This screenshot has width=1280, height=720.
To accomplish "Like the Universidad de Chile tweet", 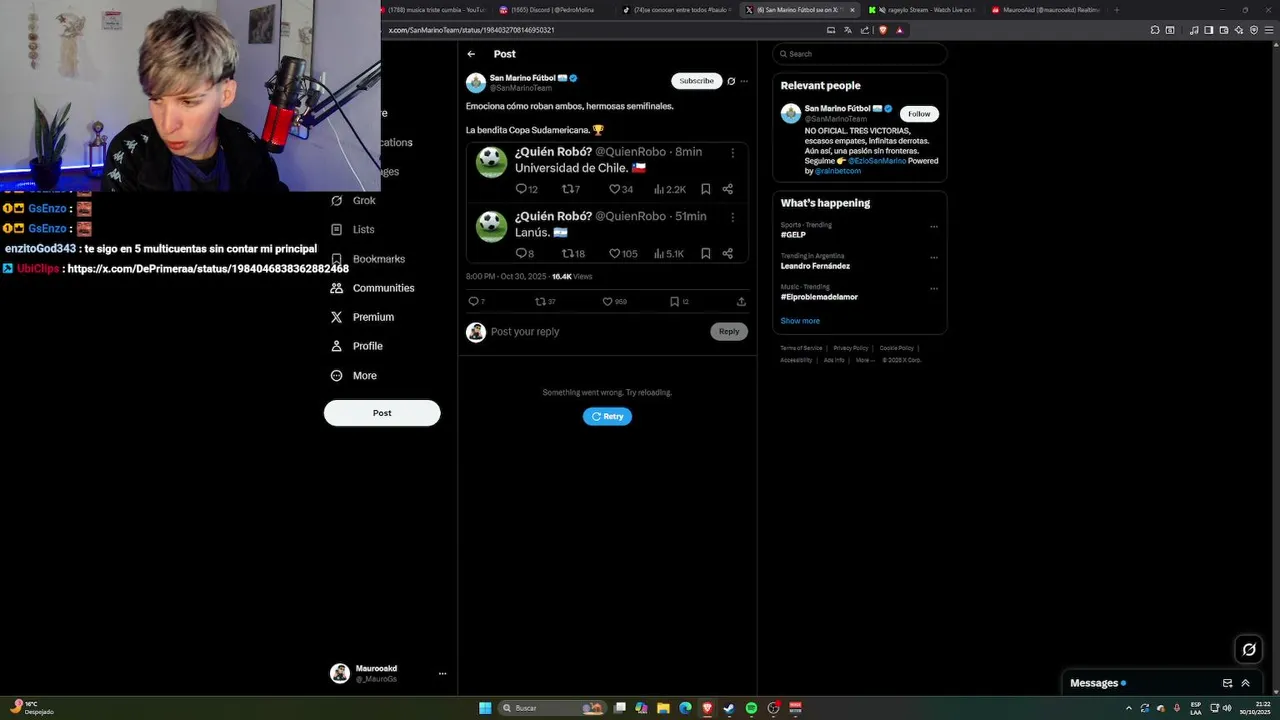I will click(x=614, y=189).
